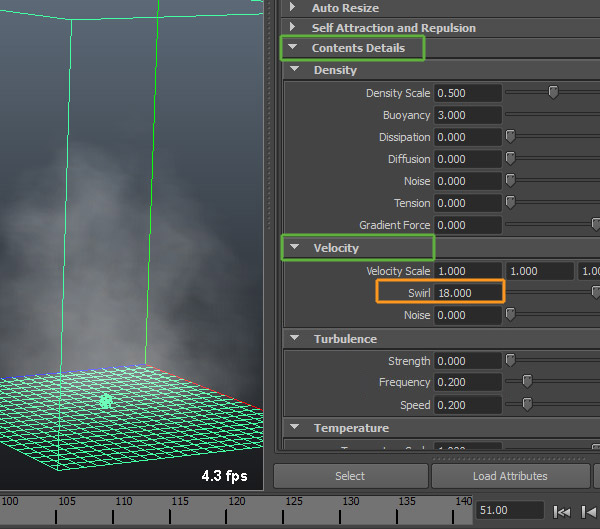The image size is (600, 529).
Task: Collapse the Velocity subsection
Action: (295, 247)
